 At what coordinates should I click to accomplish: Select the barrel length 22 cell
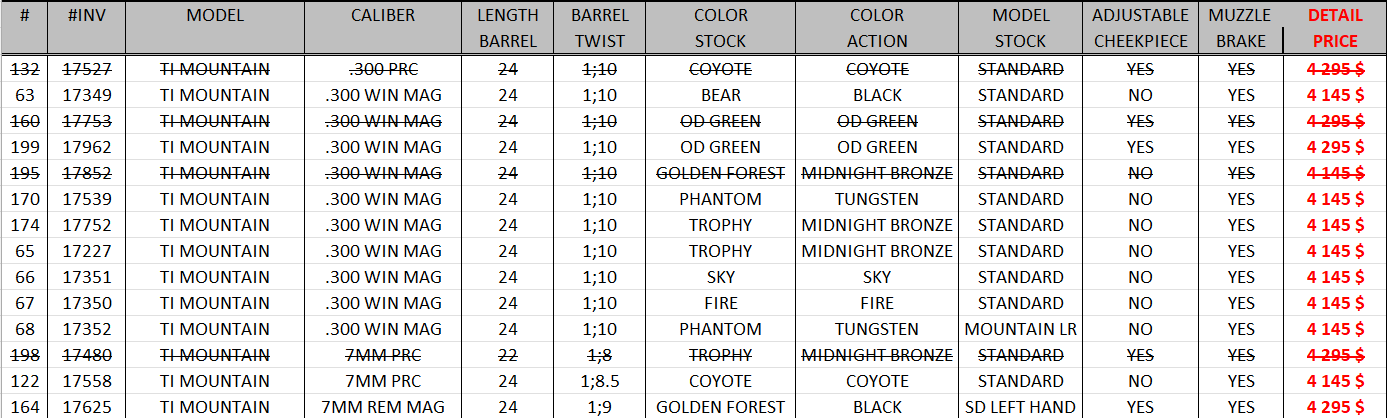tap(508, 355)
